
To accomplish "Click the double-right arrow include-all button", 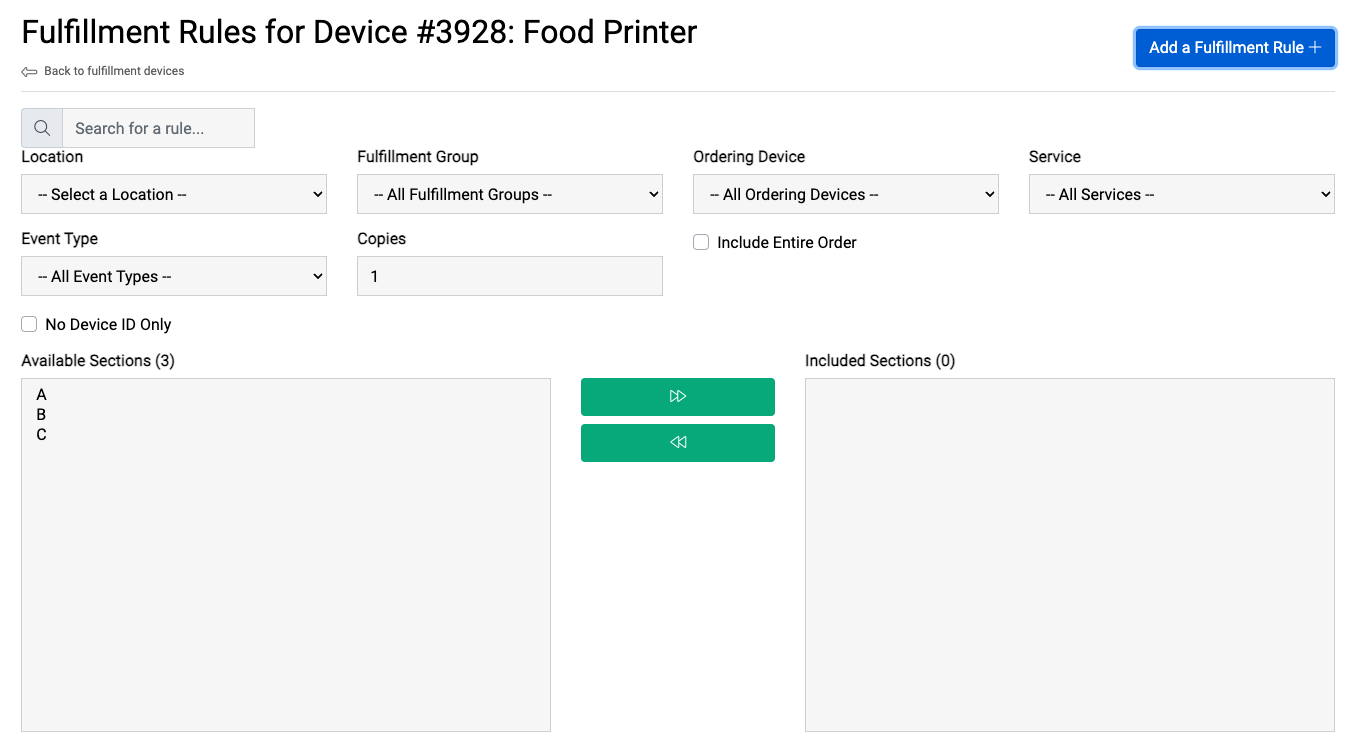I will (x=678, y=396).
